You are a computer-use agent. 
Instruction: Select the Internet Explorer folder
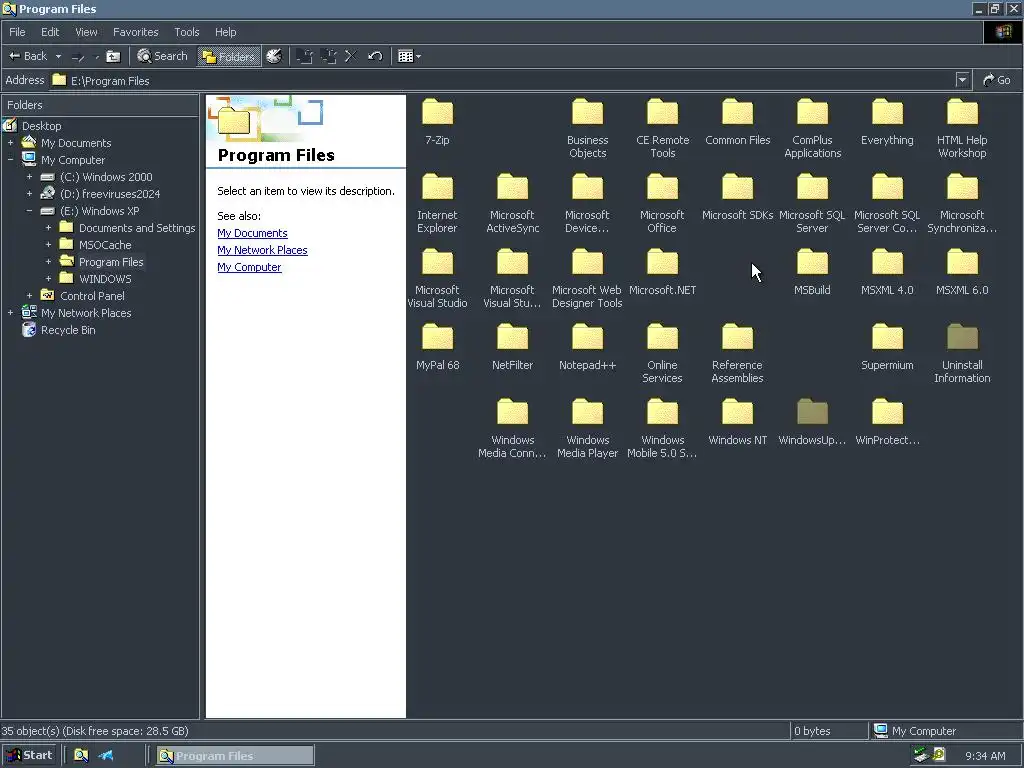438,203
